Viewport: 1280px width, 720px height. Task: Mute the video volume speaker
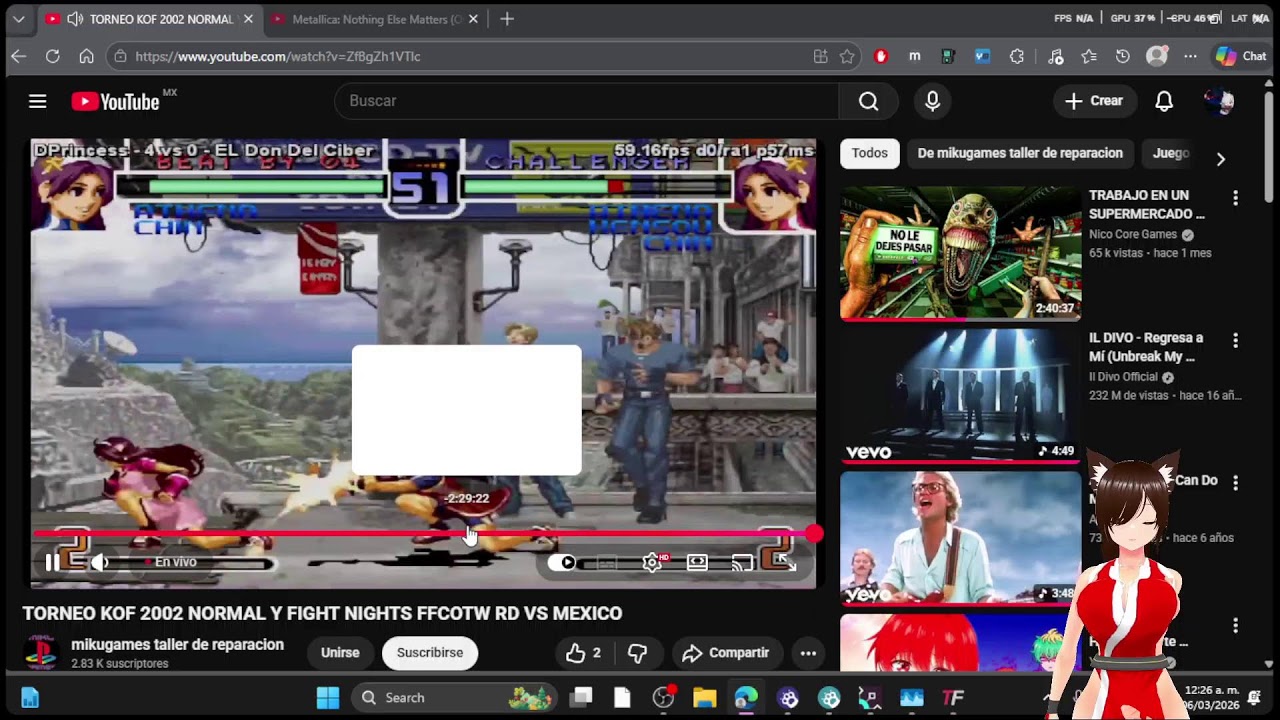click(x=100, y=562)
